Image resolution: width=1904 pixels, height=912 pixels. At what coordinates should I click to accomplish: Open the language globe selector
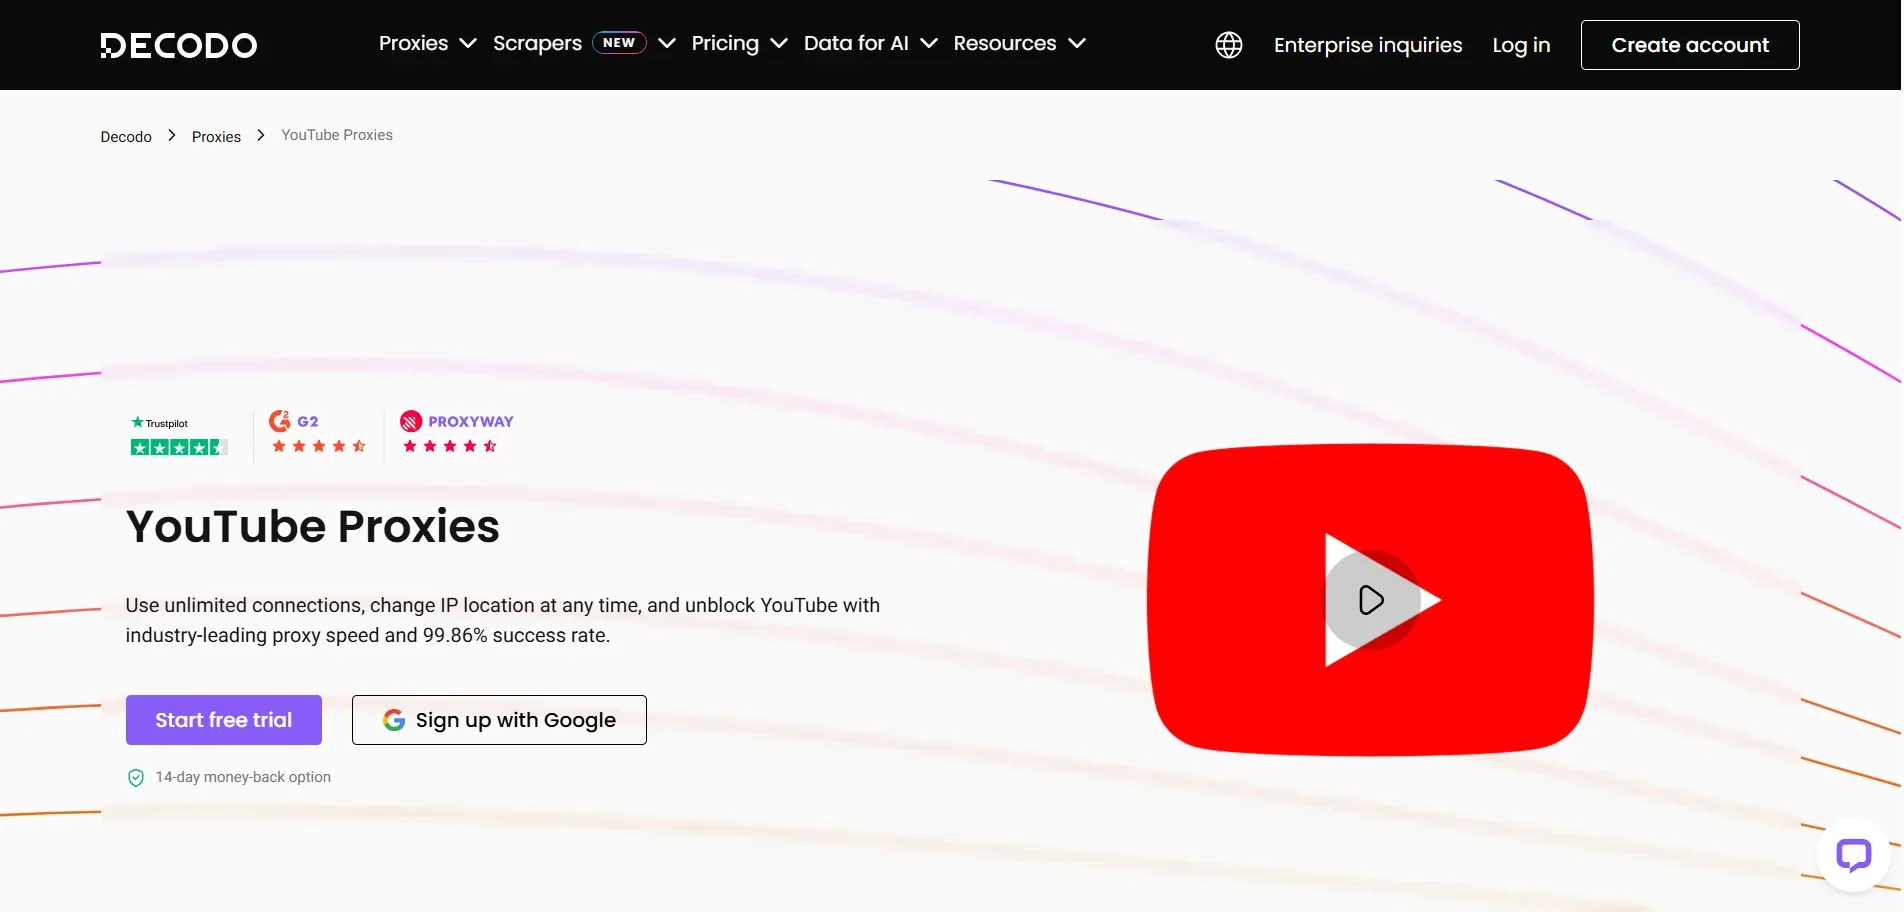[1229, 45]
